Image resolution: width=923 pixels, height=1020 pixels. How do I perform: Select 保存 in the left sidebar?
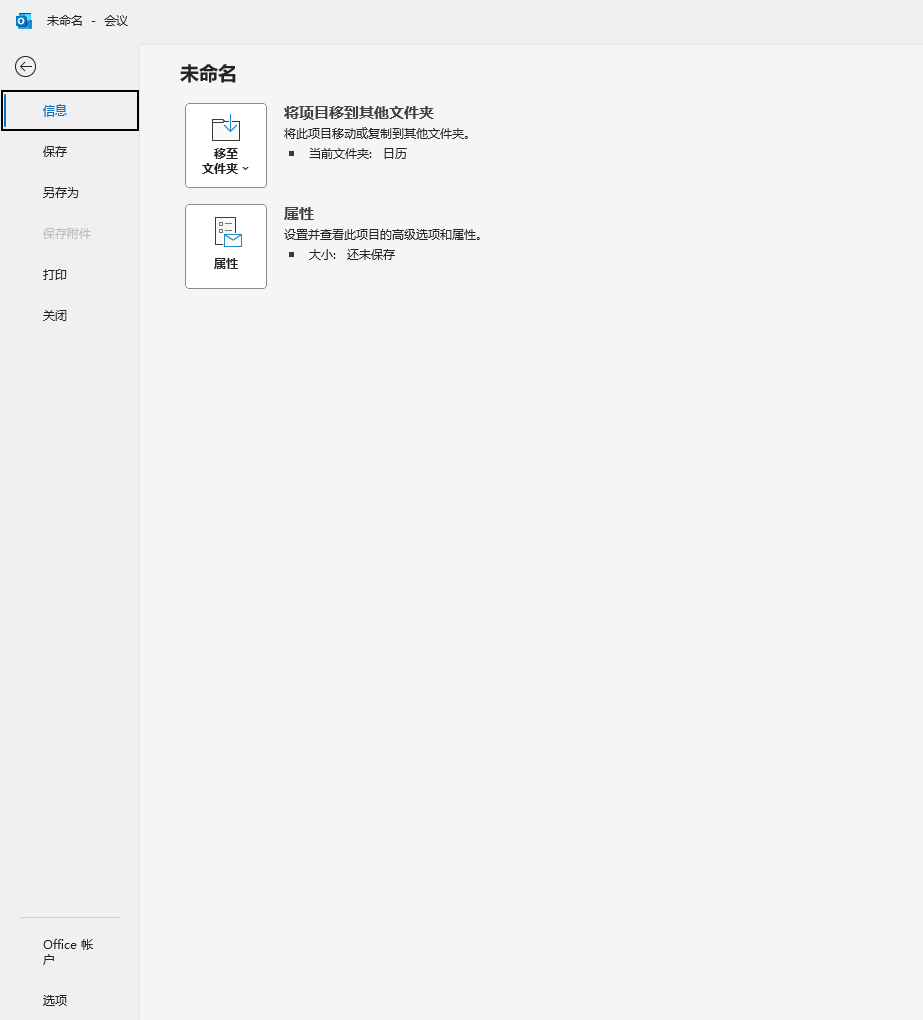(55, 152)
